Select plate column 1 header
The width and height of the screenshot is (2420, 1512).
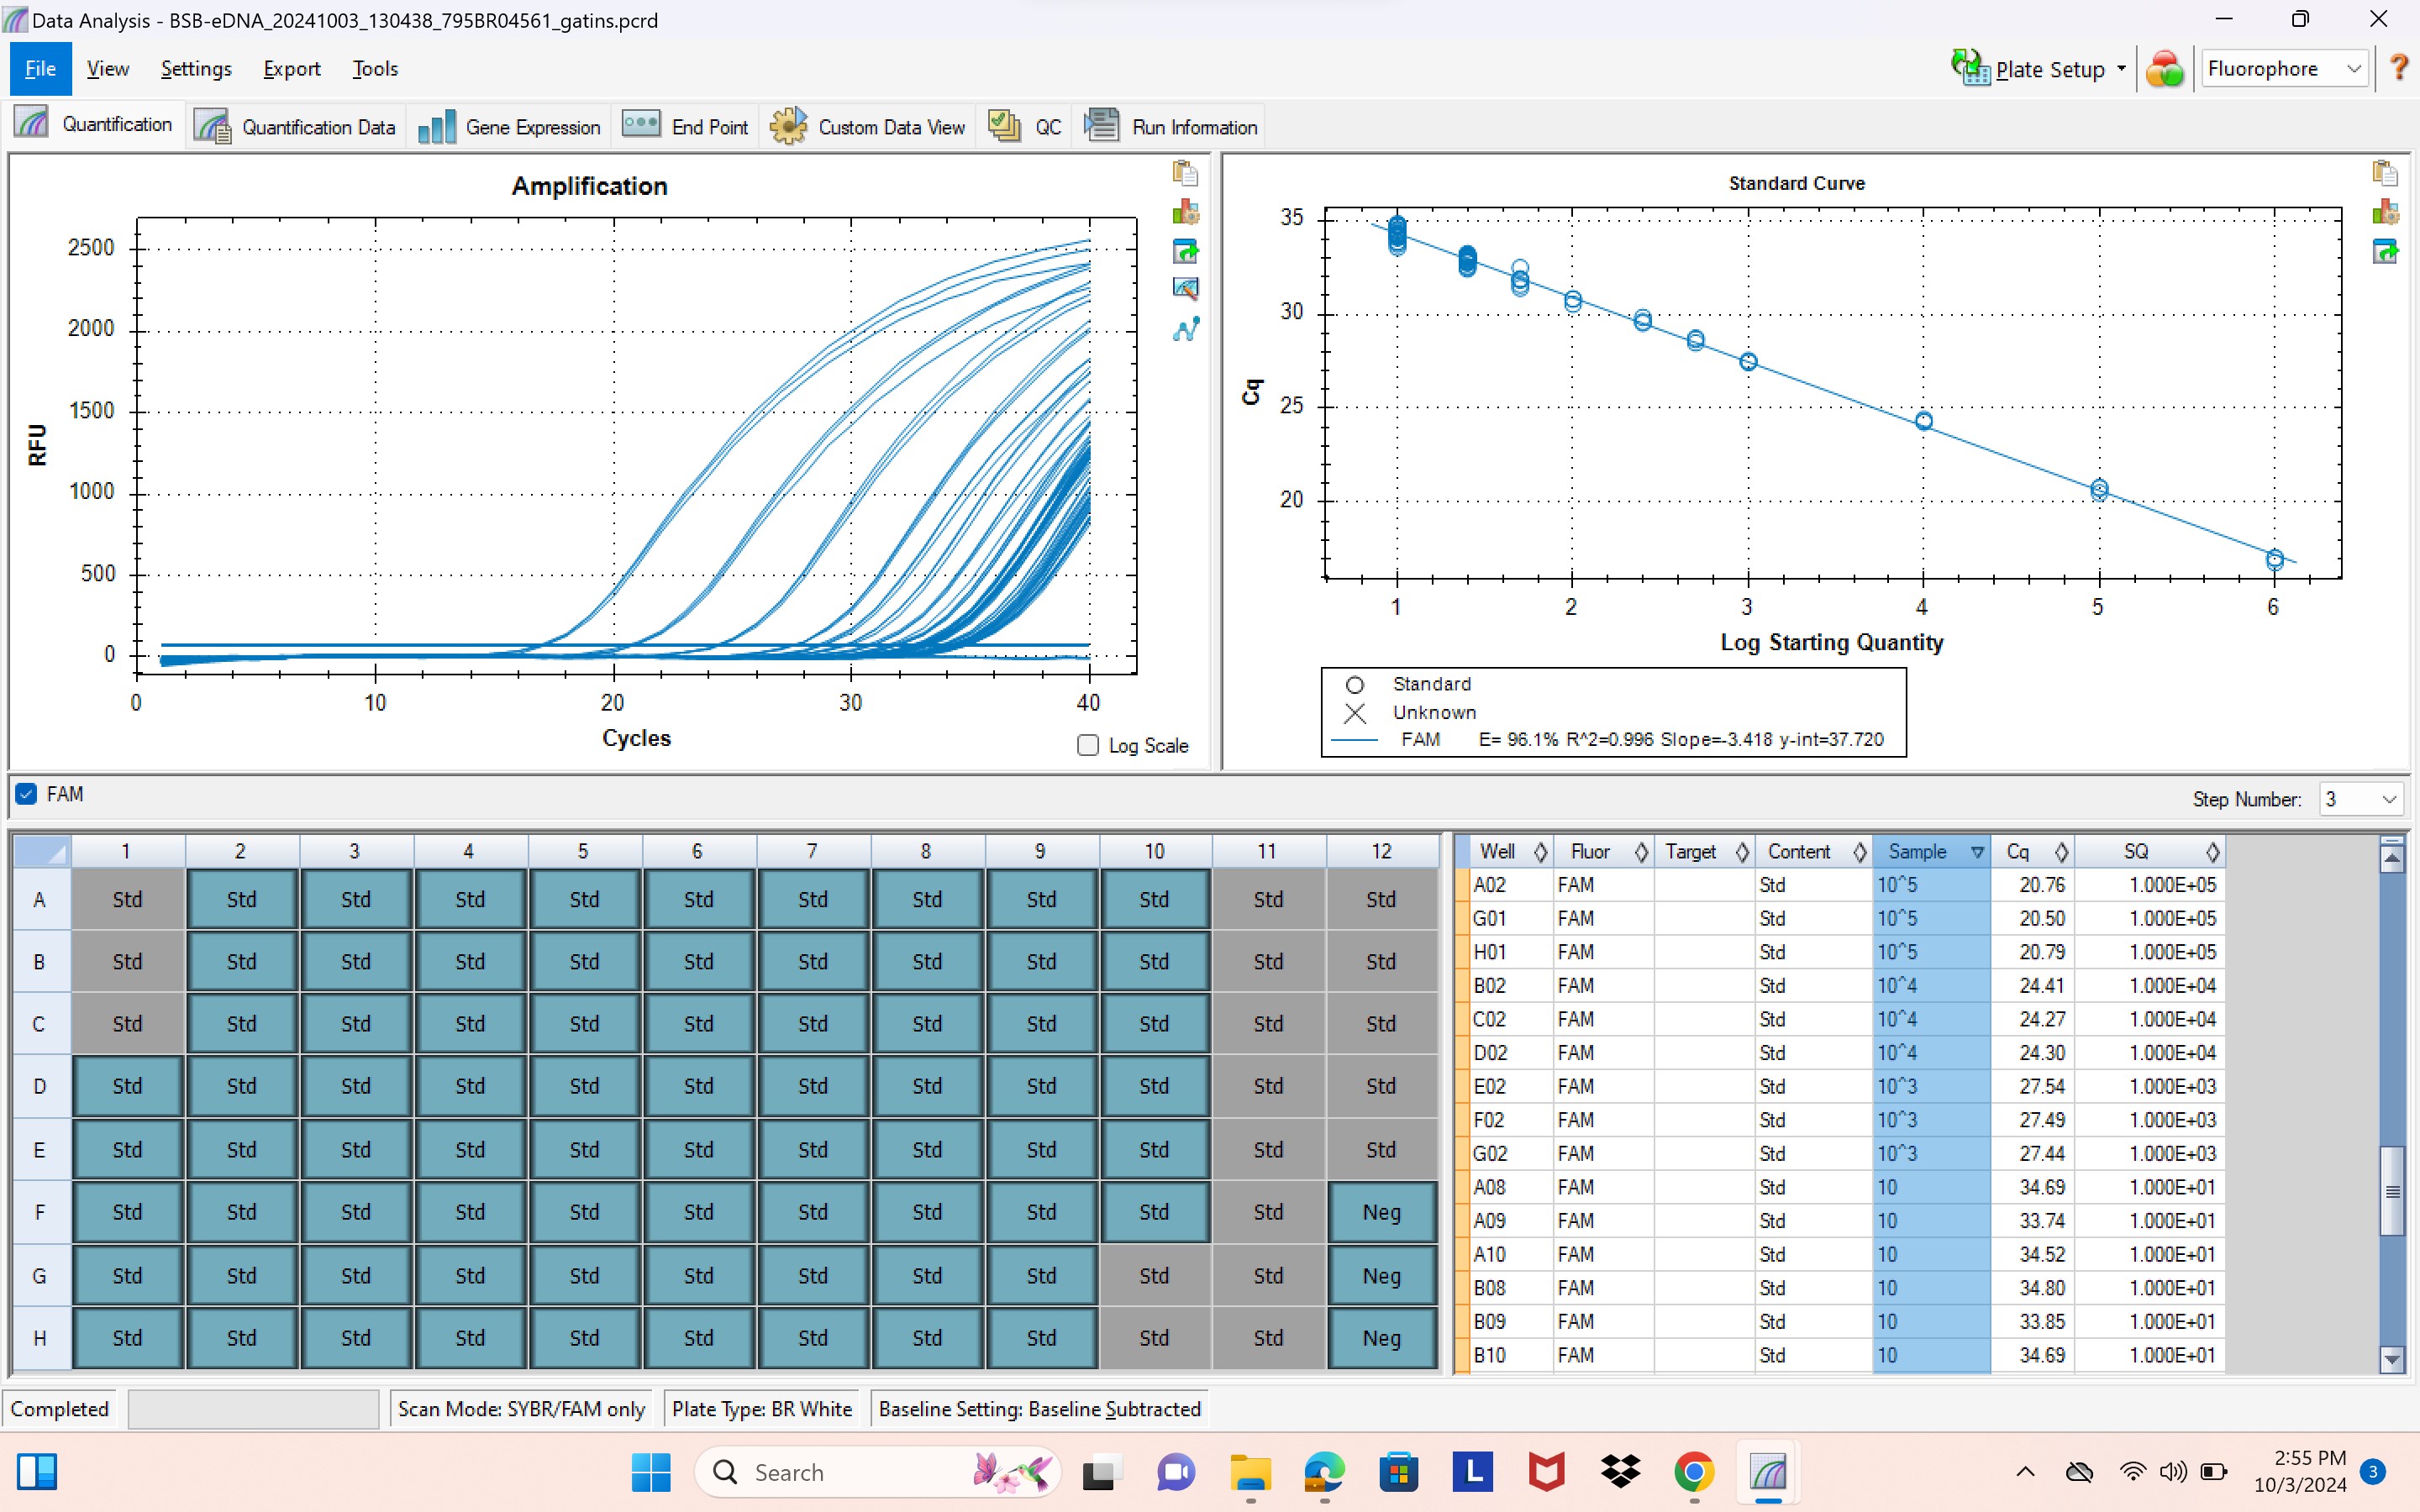pos(126,851)
